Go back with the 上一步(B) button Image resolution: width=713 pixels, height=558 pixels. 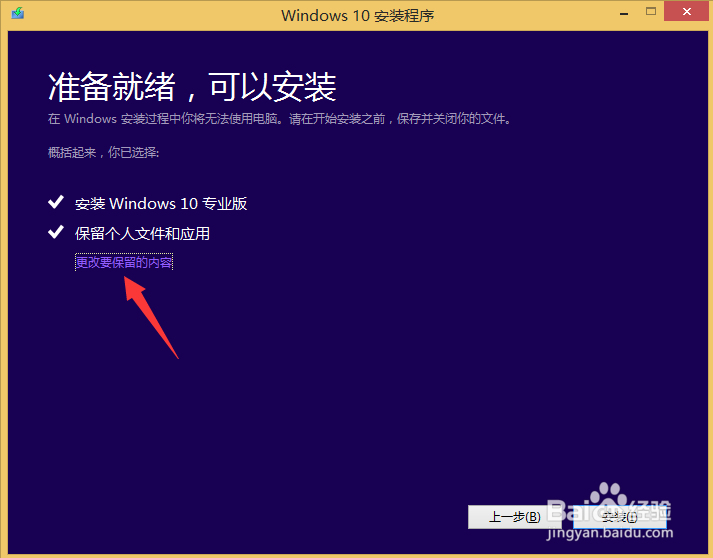pyautogui.click(x=514, y=517)
